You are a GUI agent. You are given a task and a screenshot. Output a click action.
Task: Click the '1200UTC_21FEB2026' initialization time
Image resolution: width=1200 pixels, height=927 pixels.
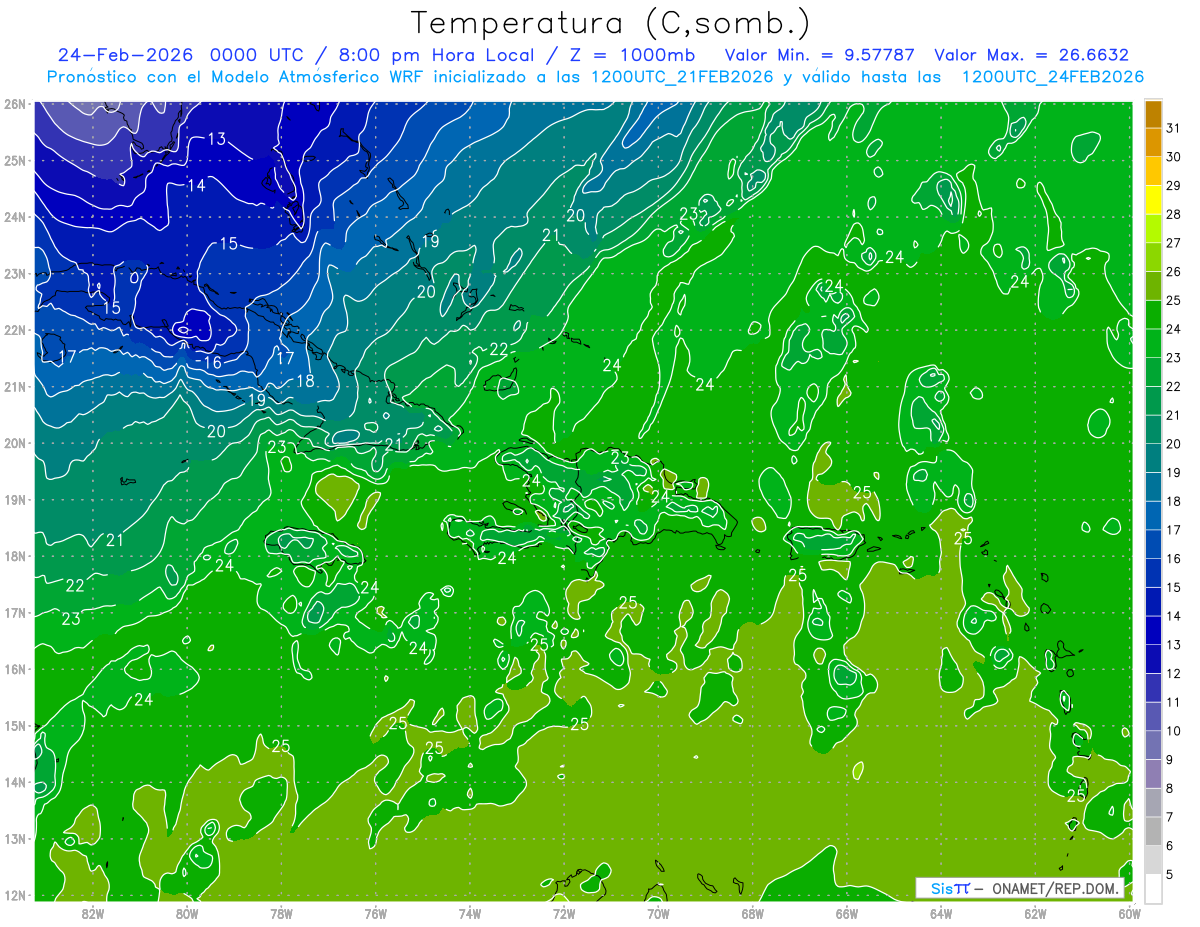(x=682, y=77)
